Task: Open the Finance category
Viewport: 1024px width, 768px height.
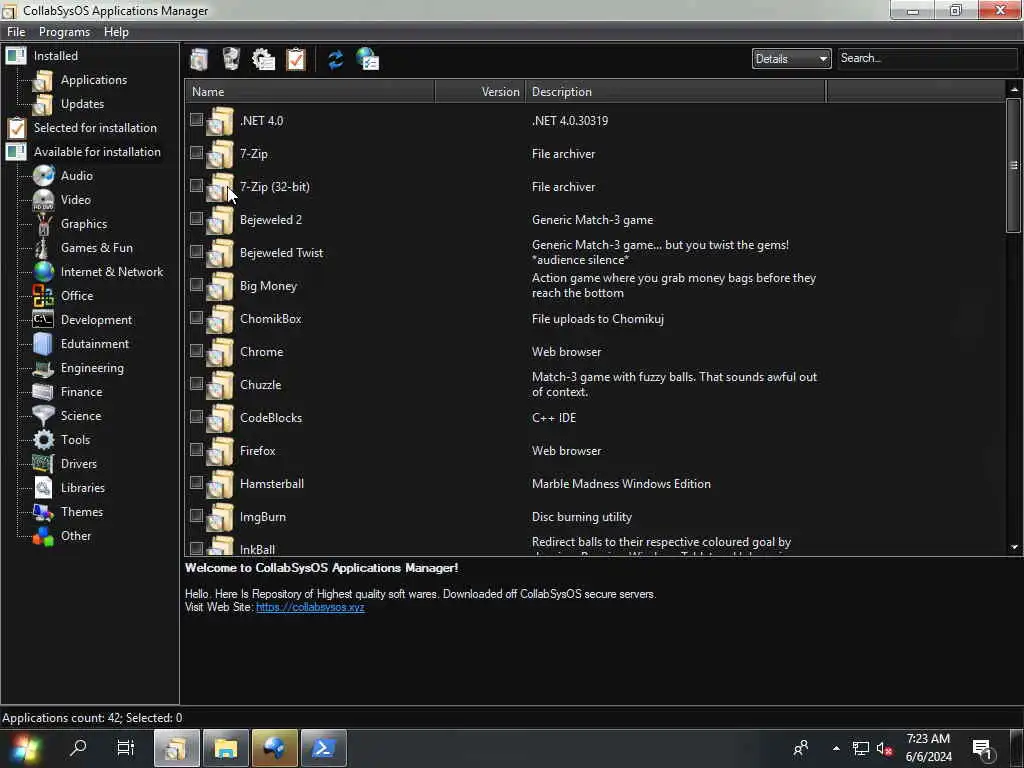Action: [81, 392]
